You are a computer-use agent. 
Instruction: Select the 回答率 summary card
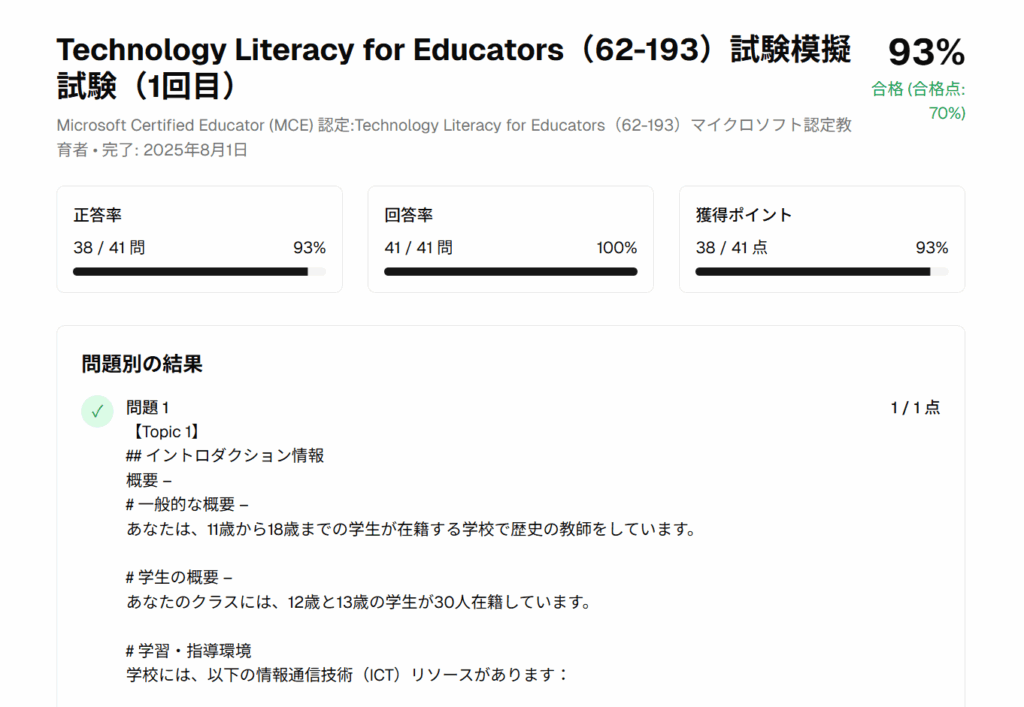point(511,239)
